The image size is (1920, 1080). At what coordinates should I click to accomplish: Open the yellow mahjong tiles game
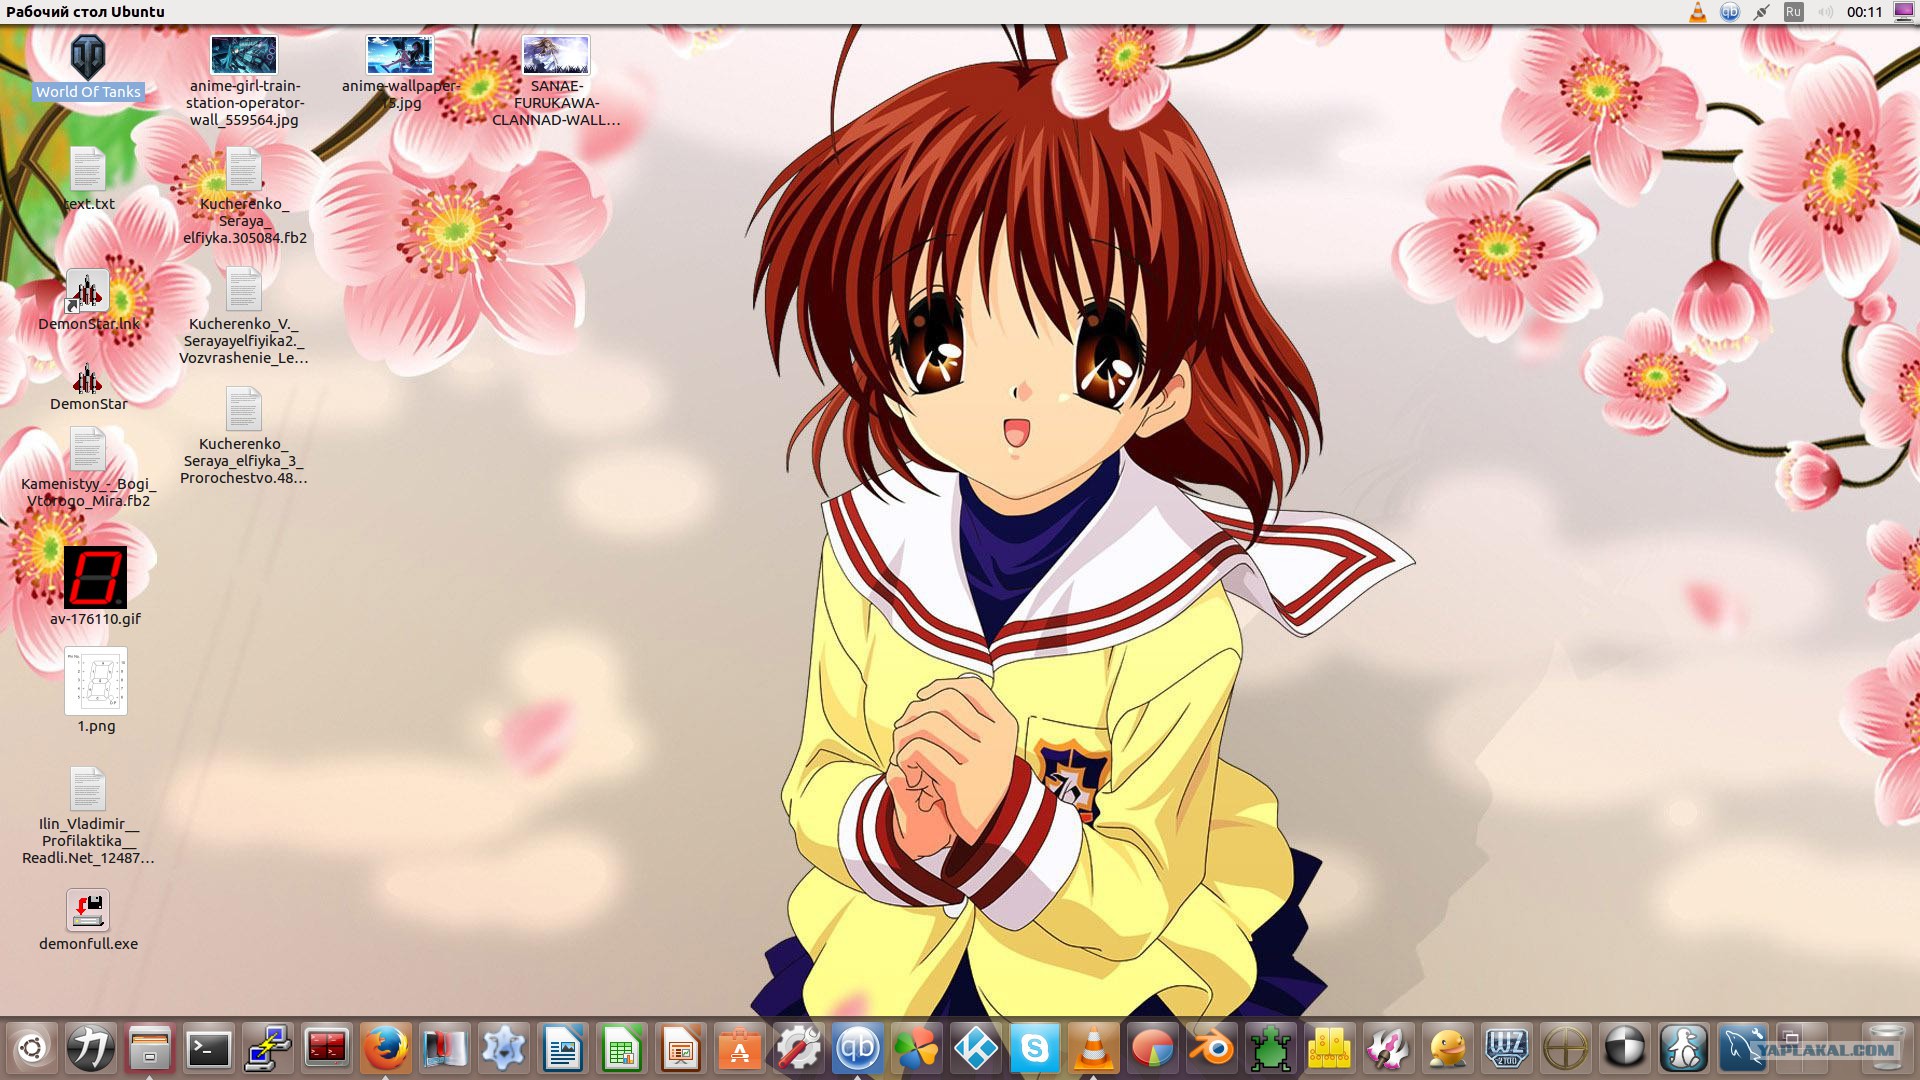pos(1330,1049)
